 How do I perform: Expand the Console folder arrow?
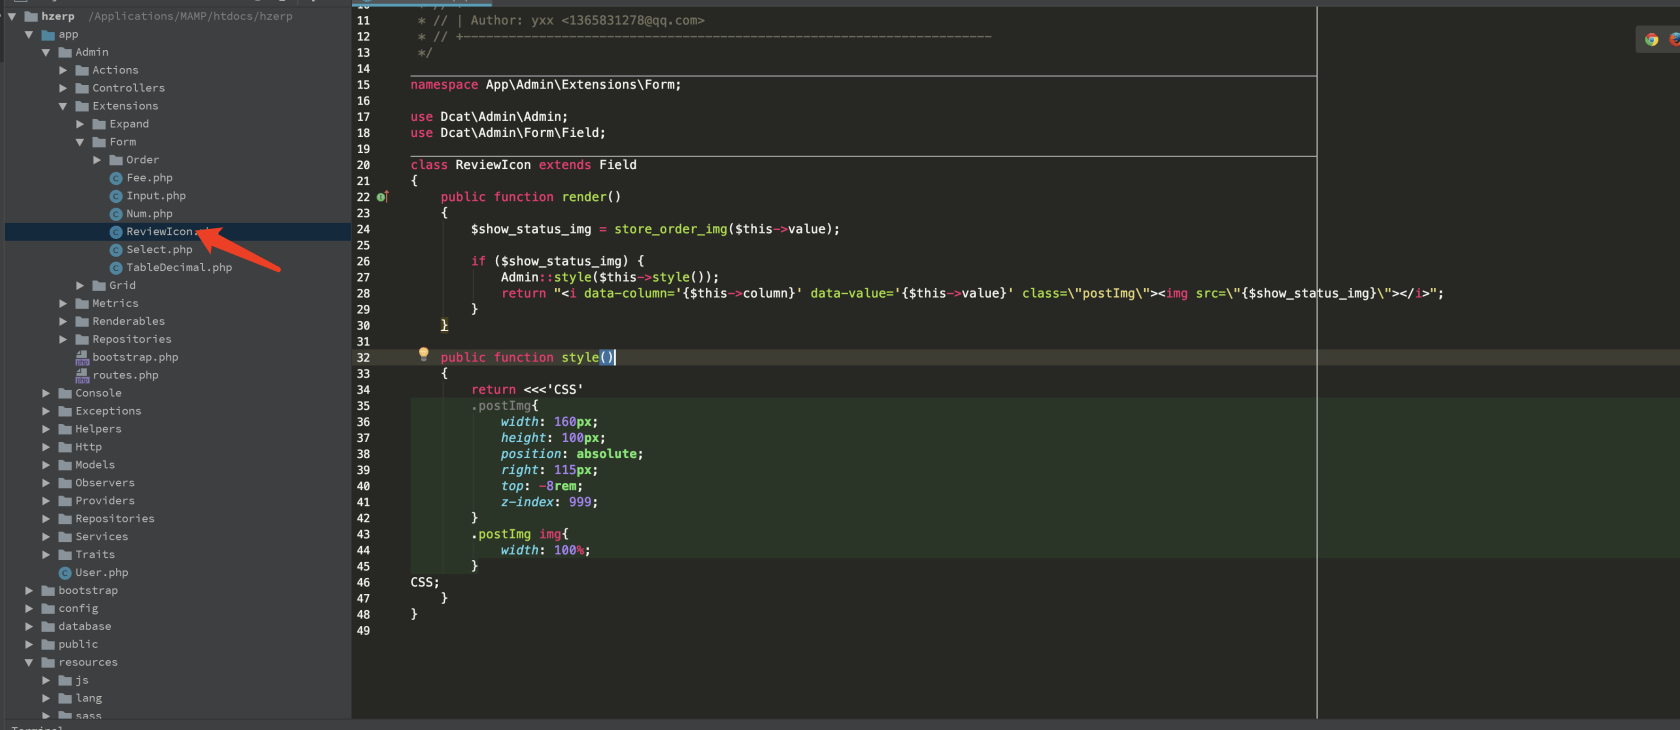pyautogui.click(x=46, y=394)
